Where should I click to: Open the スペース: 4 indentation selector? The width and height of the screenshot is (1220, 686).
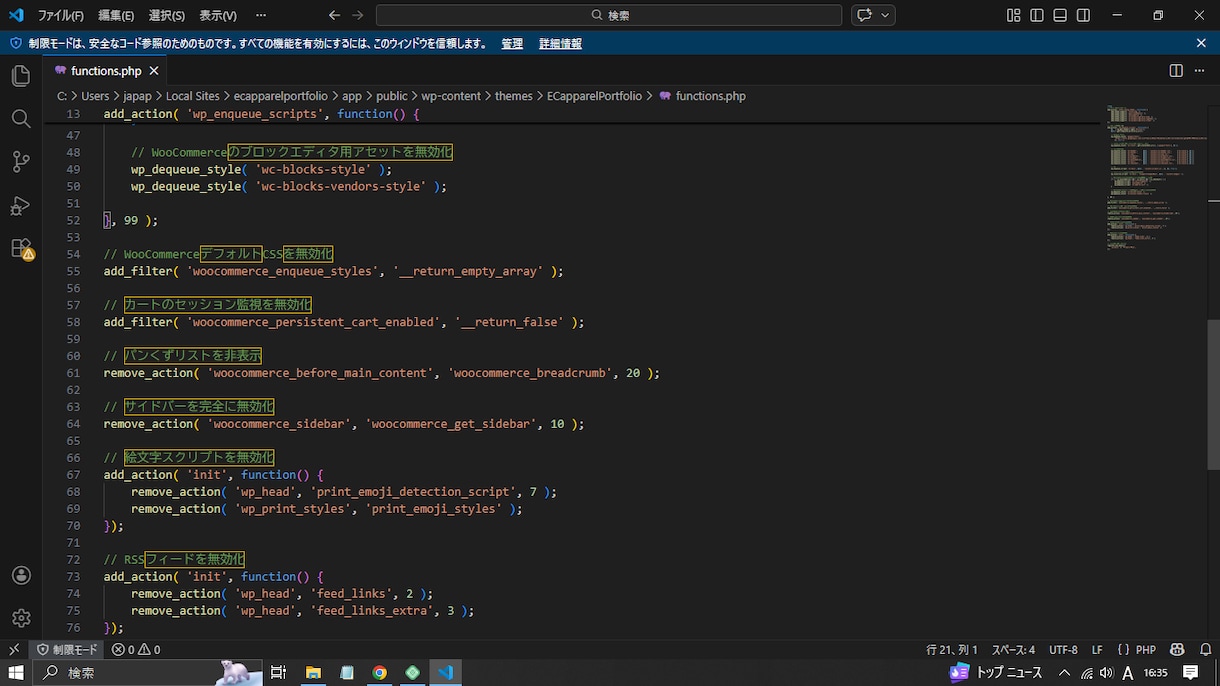click(x=1014, y=650)
